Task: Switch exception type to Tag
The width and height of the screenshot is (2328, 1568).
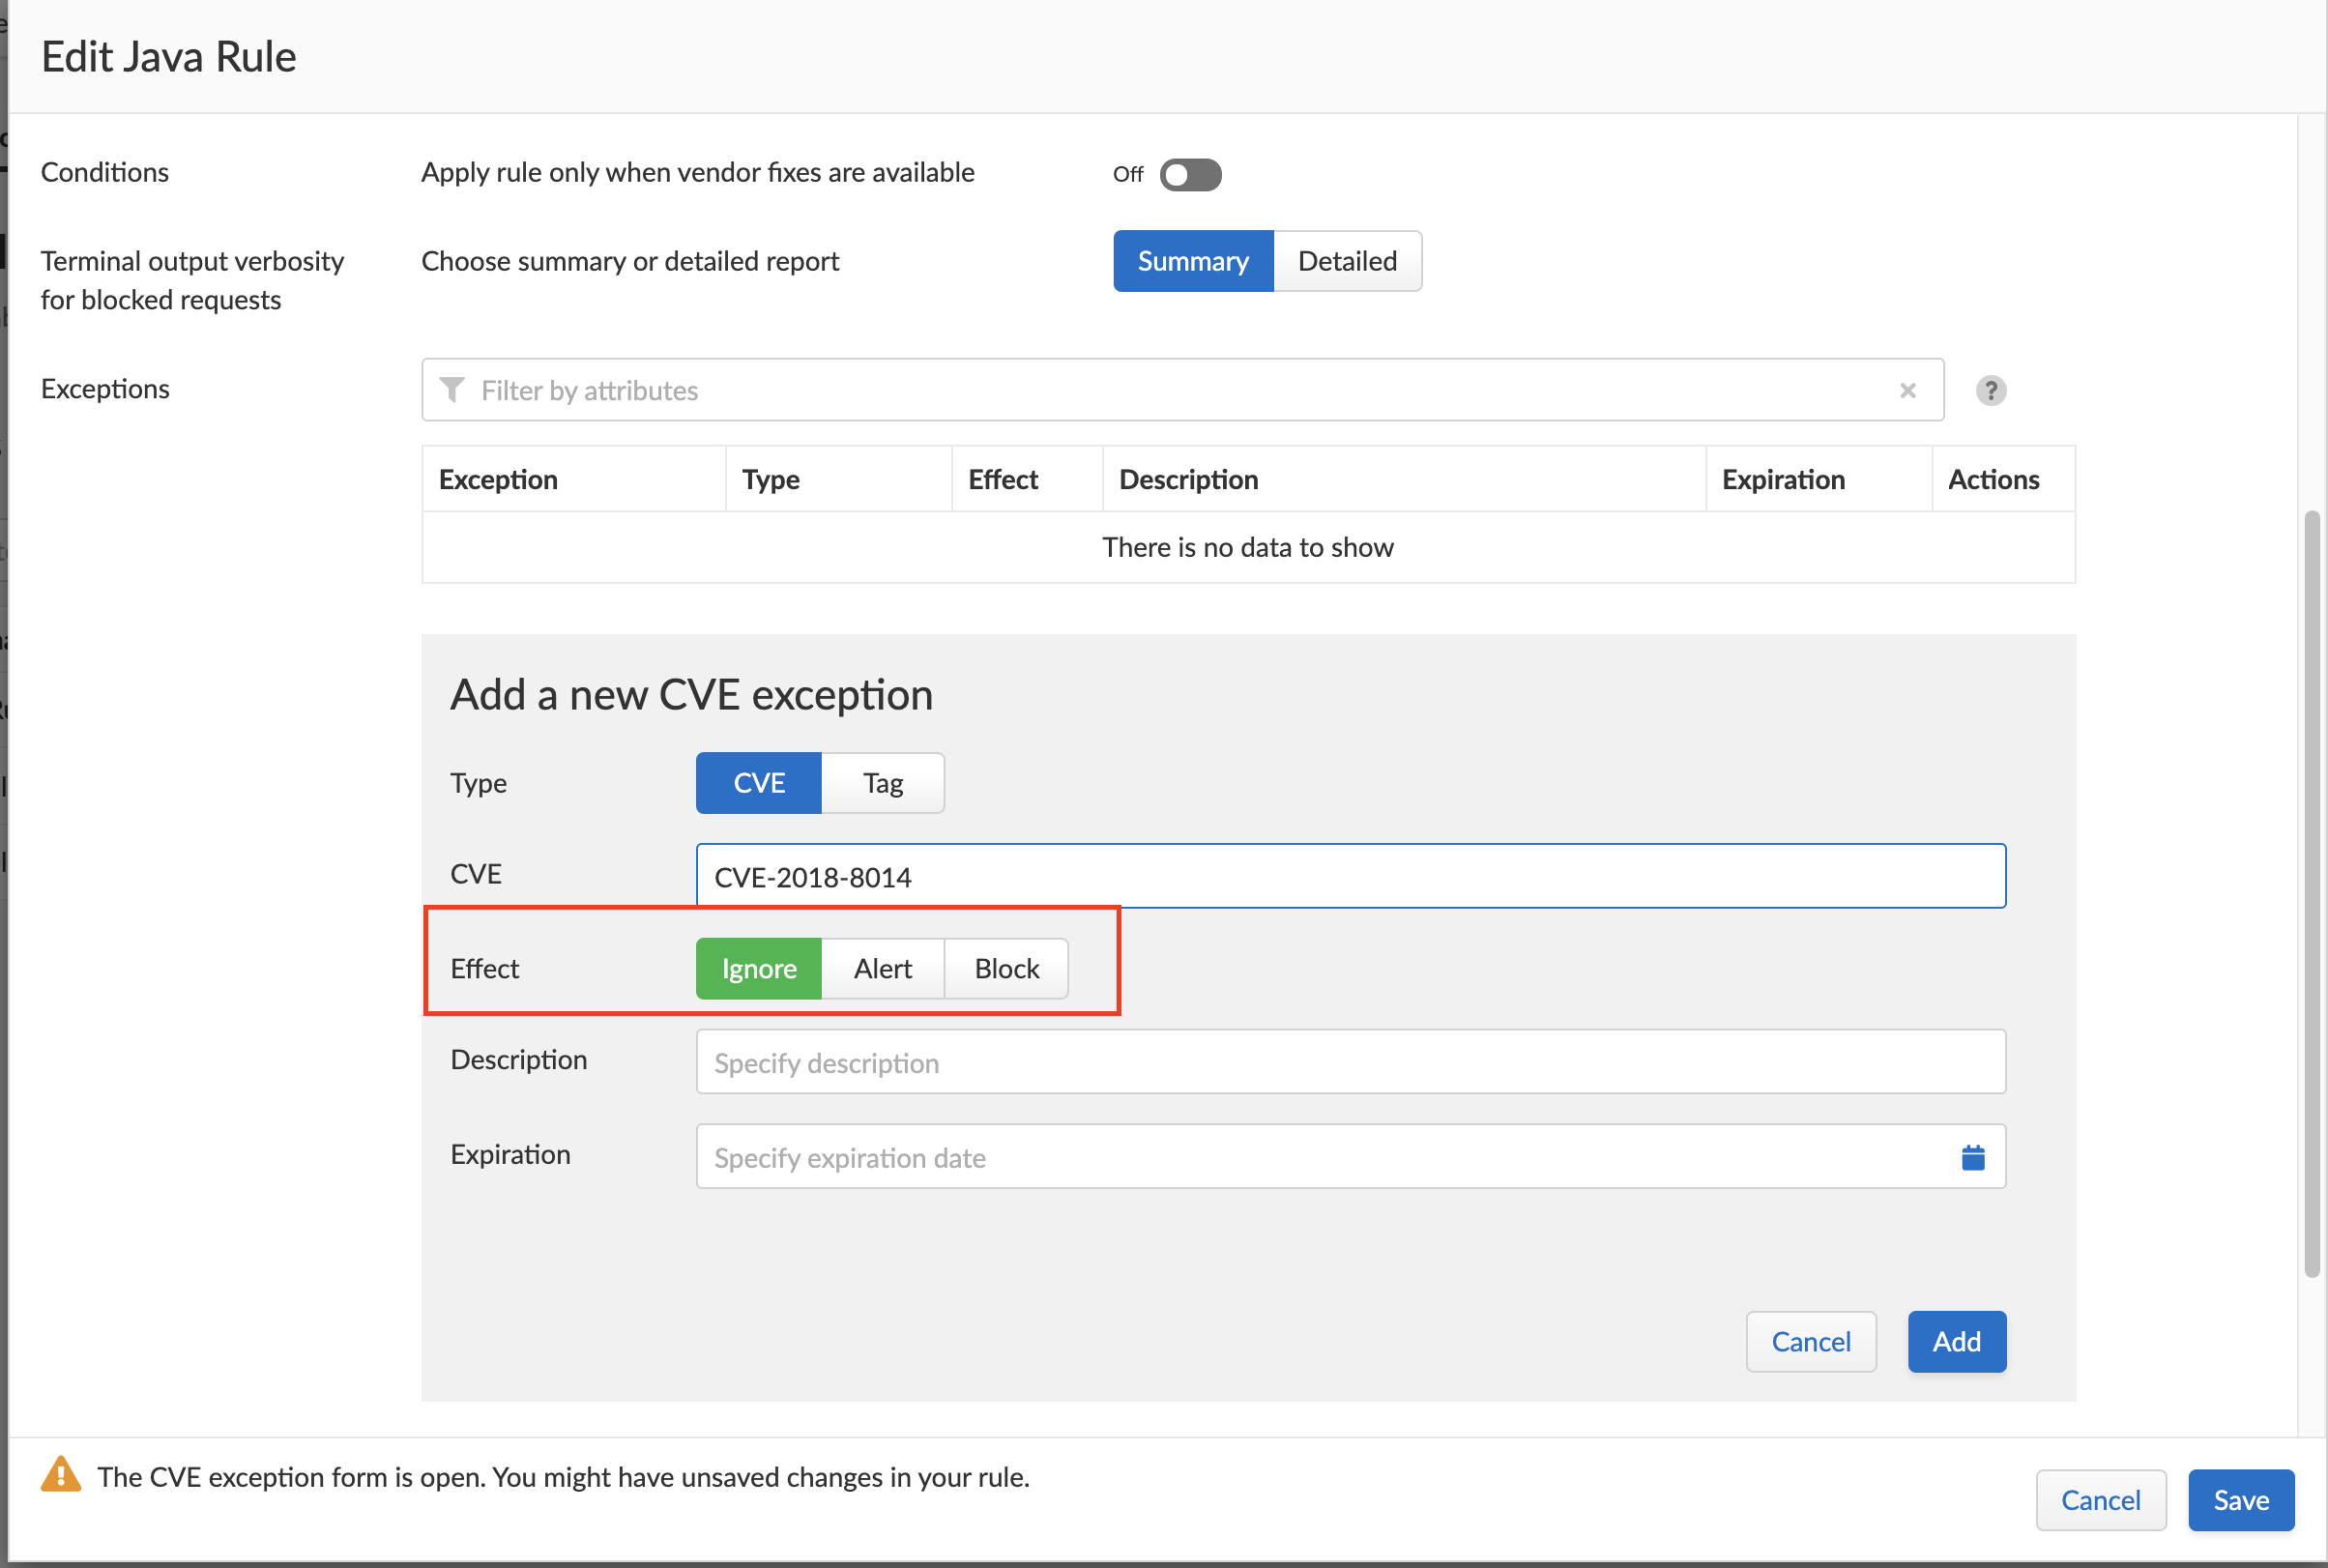Action: tap(882, 782)
